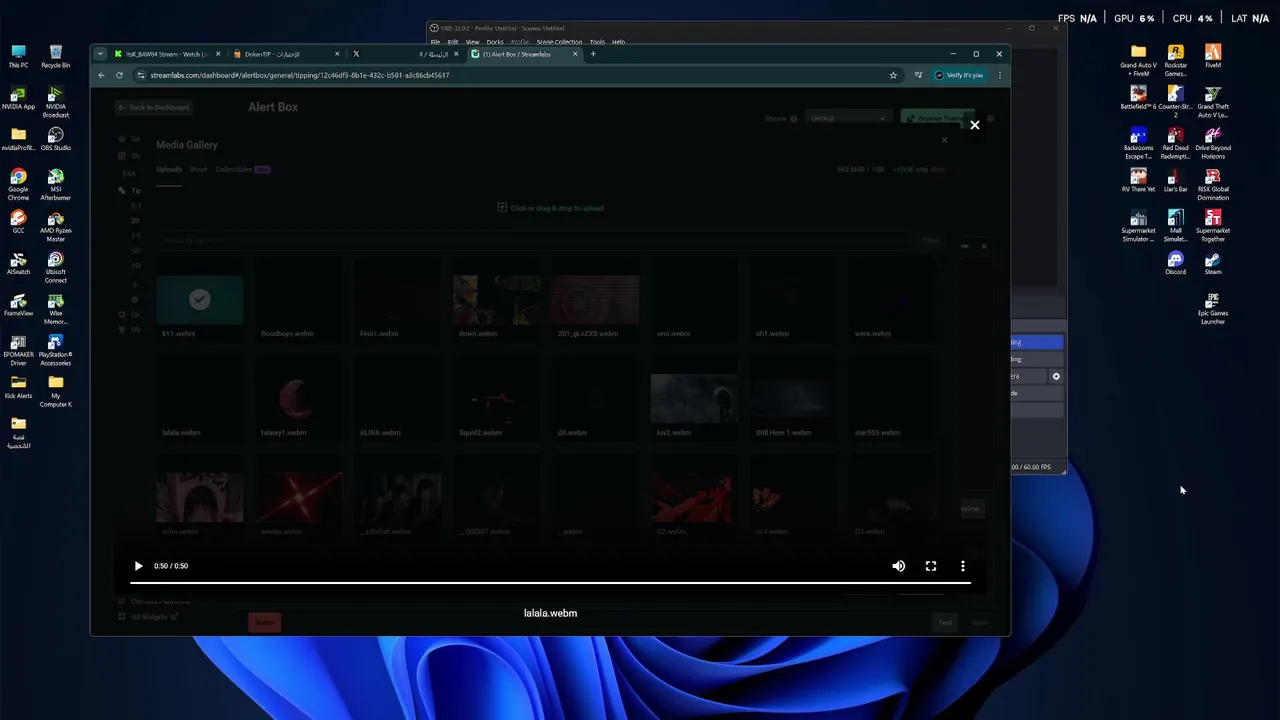Open the Docks menu in OBS
Viewport: 1280px width, 720px height.
[x=495, y=42]
